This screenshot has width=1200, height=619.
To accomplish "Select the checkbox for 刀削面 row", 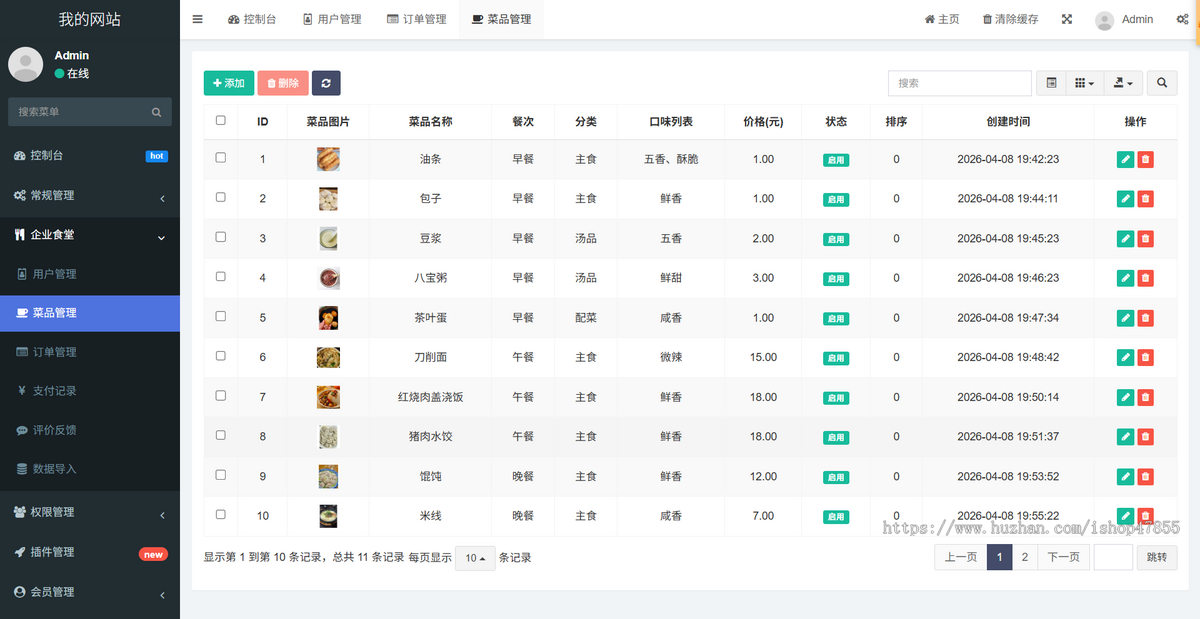I will pos(221,355).
